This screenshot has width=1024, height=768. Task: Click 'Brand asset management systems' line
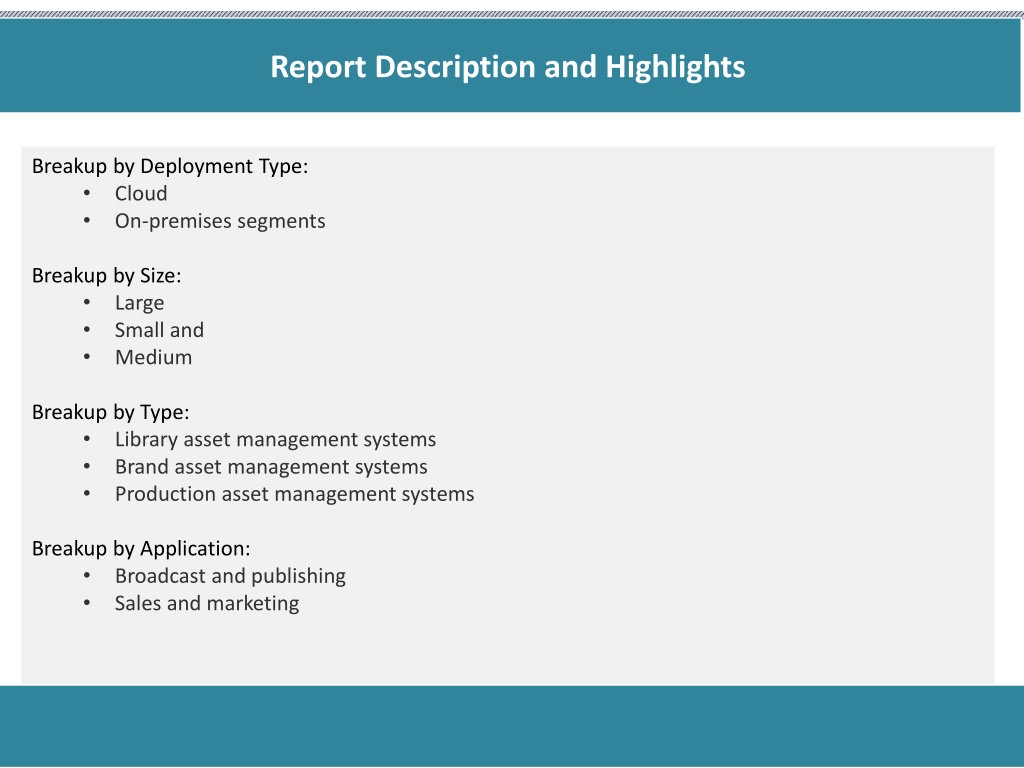click(271, 467)
